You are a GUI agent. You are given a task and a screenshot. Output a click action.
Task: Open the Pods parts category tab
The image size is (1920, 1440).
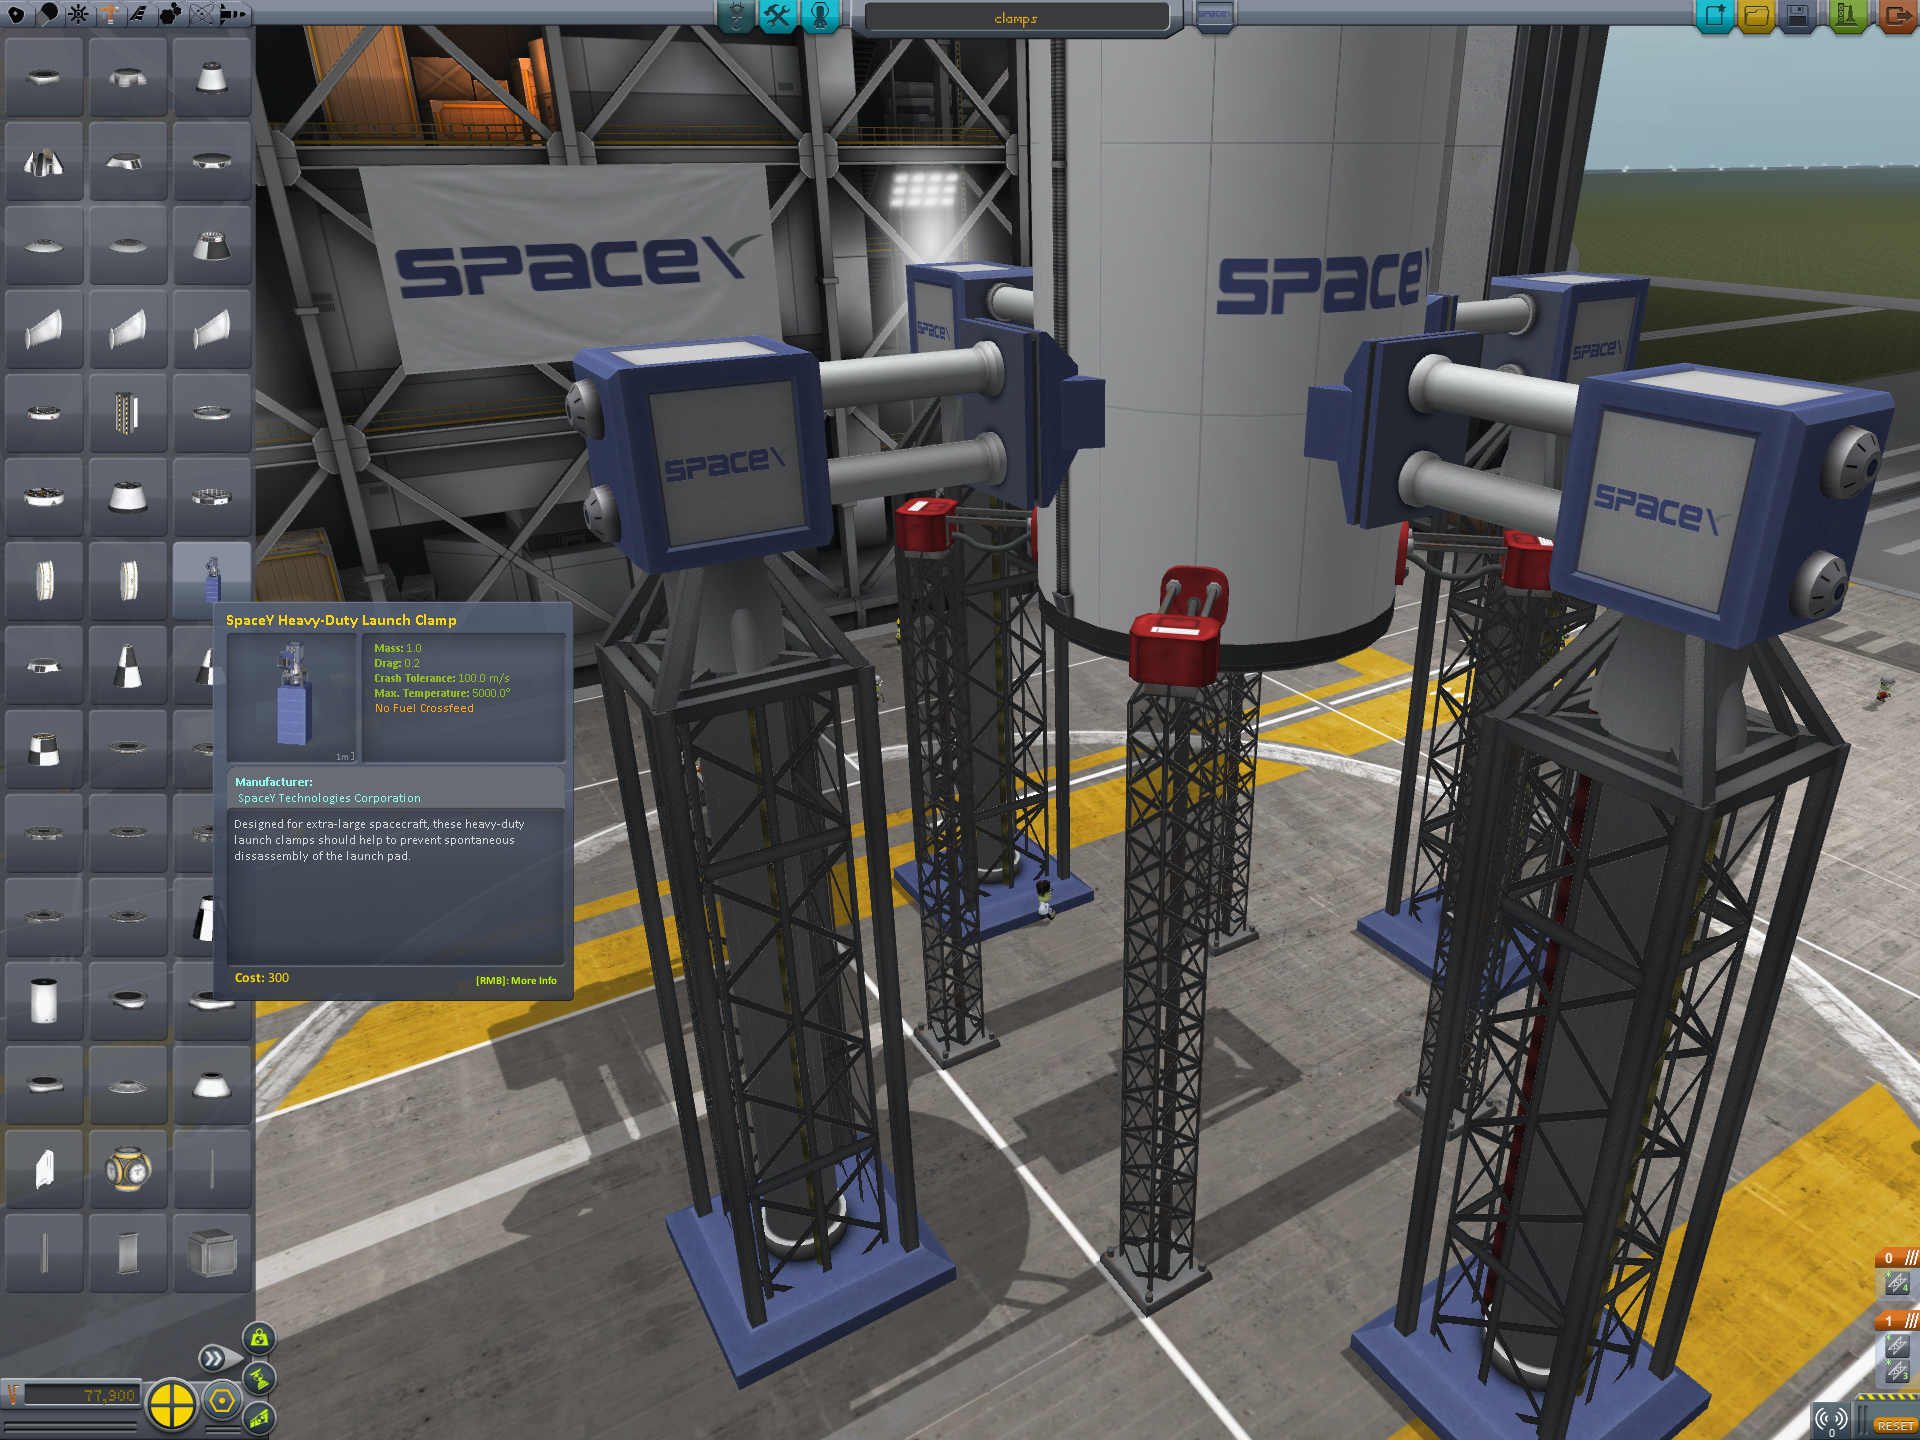tap(16, 13)
